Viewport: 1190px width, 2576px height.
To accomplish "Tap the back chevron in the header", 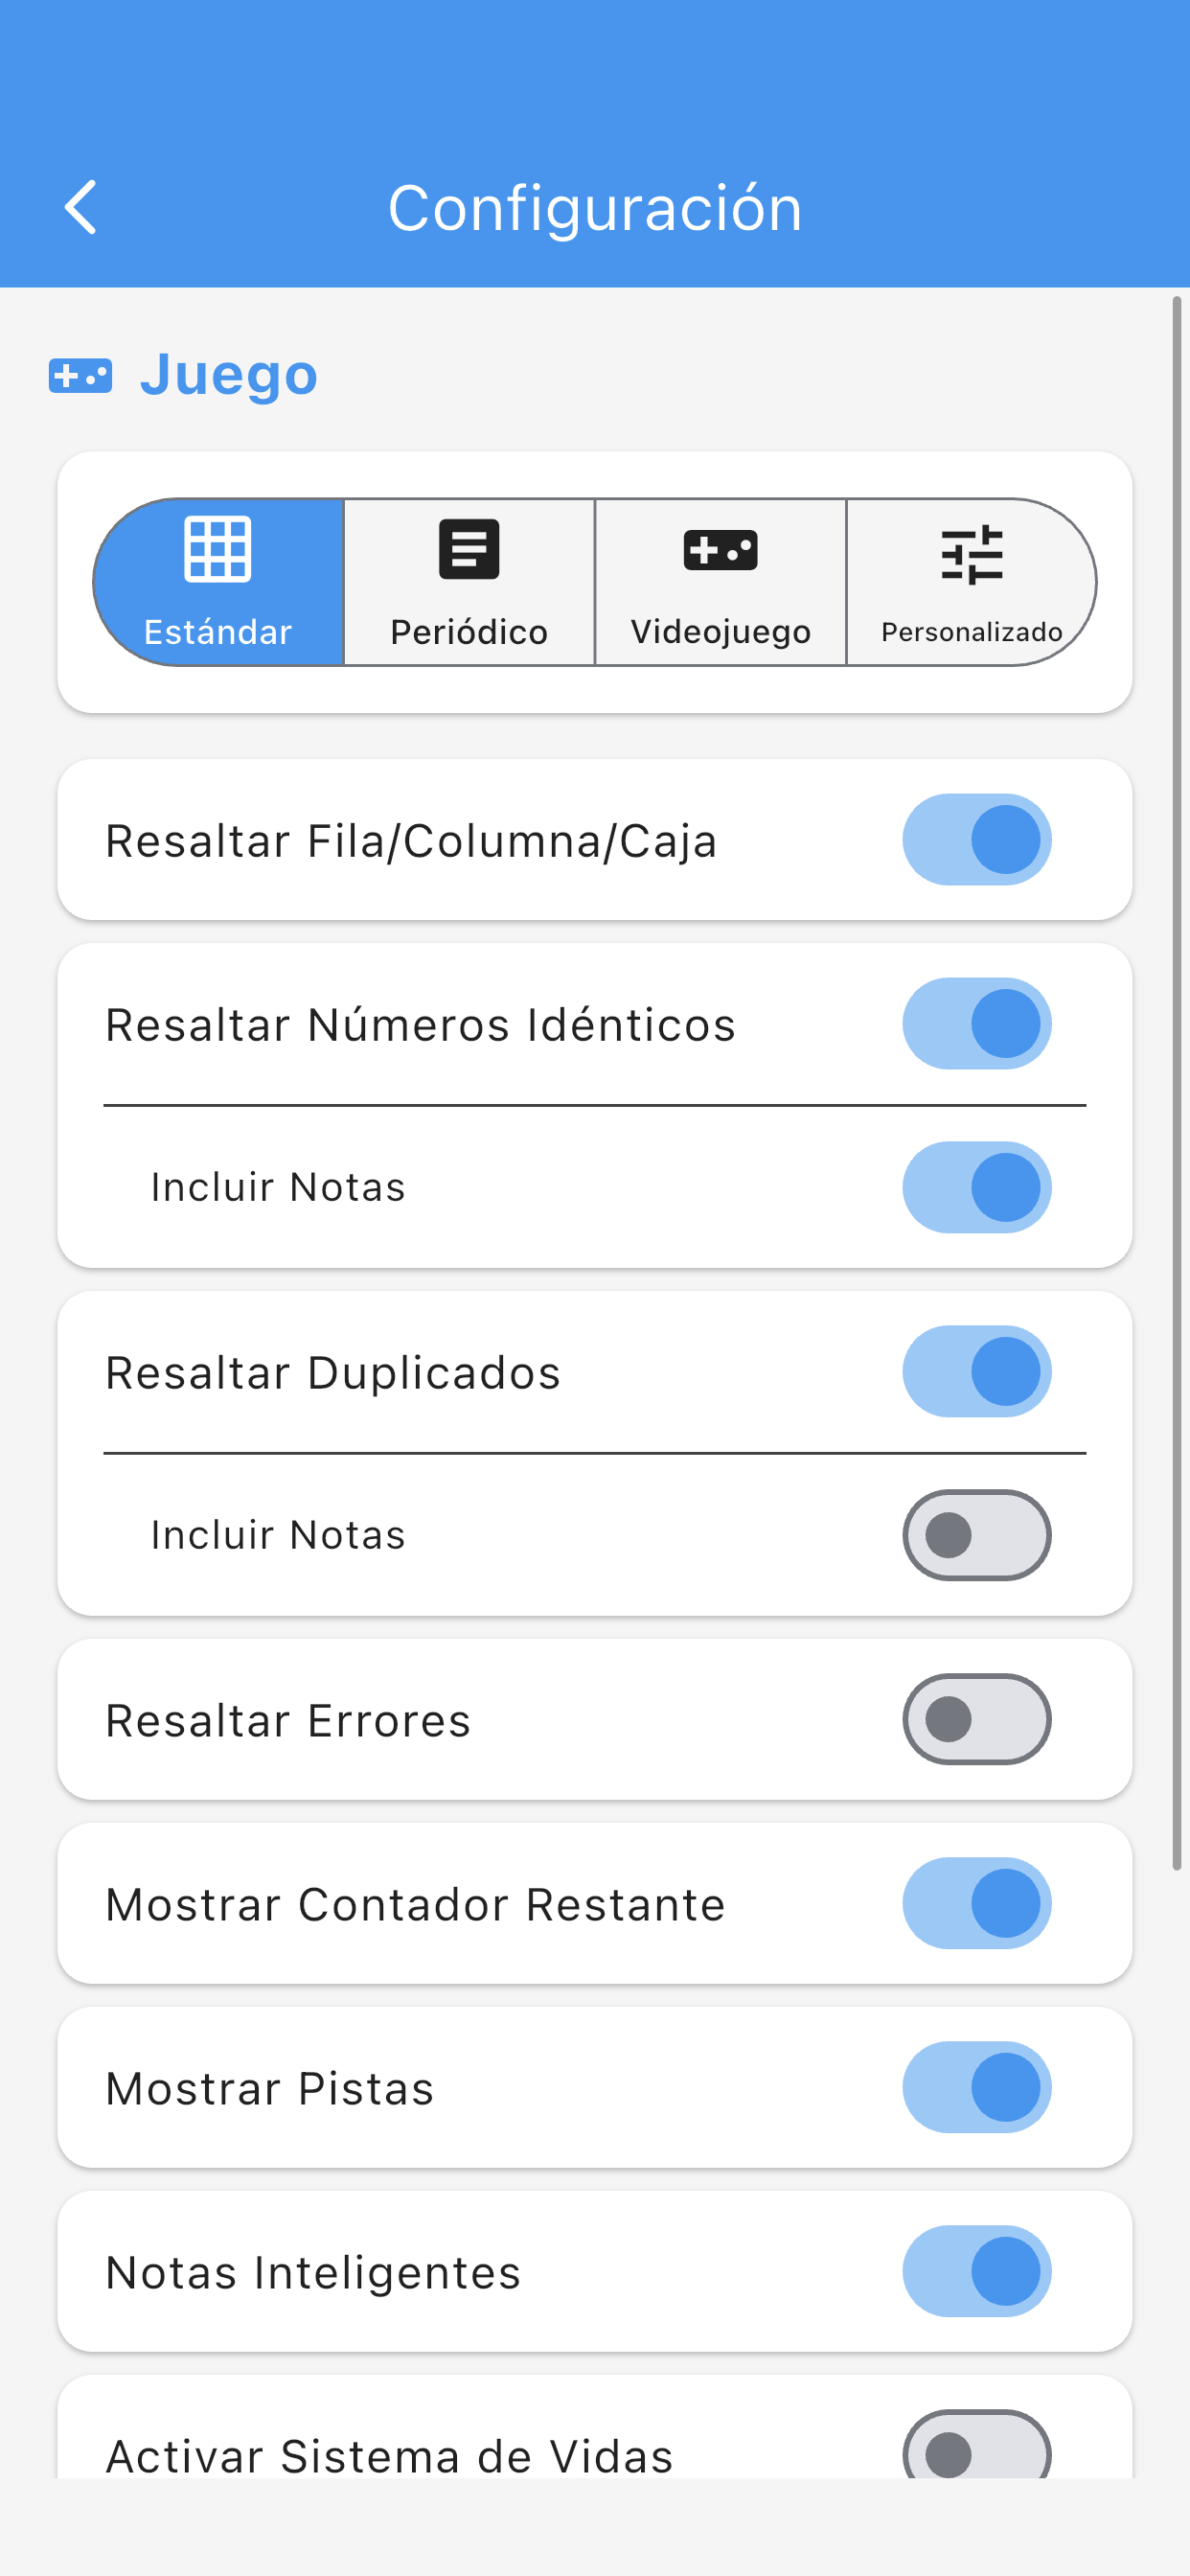I will pos(81,207).
